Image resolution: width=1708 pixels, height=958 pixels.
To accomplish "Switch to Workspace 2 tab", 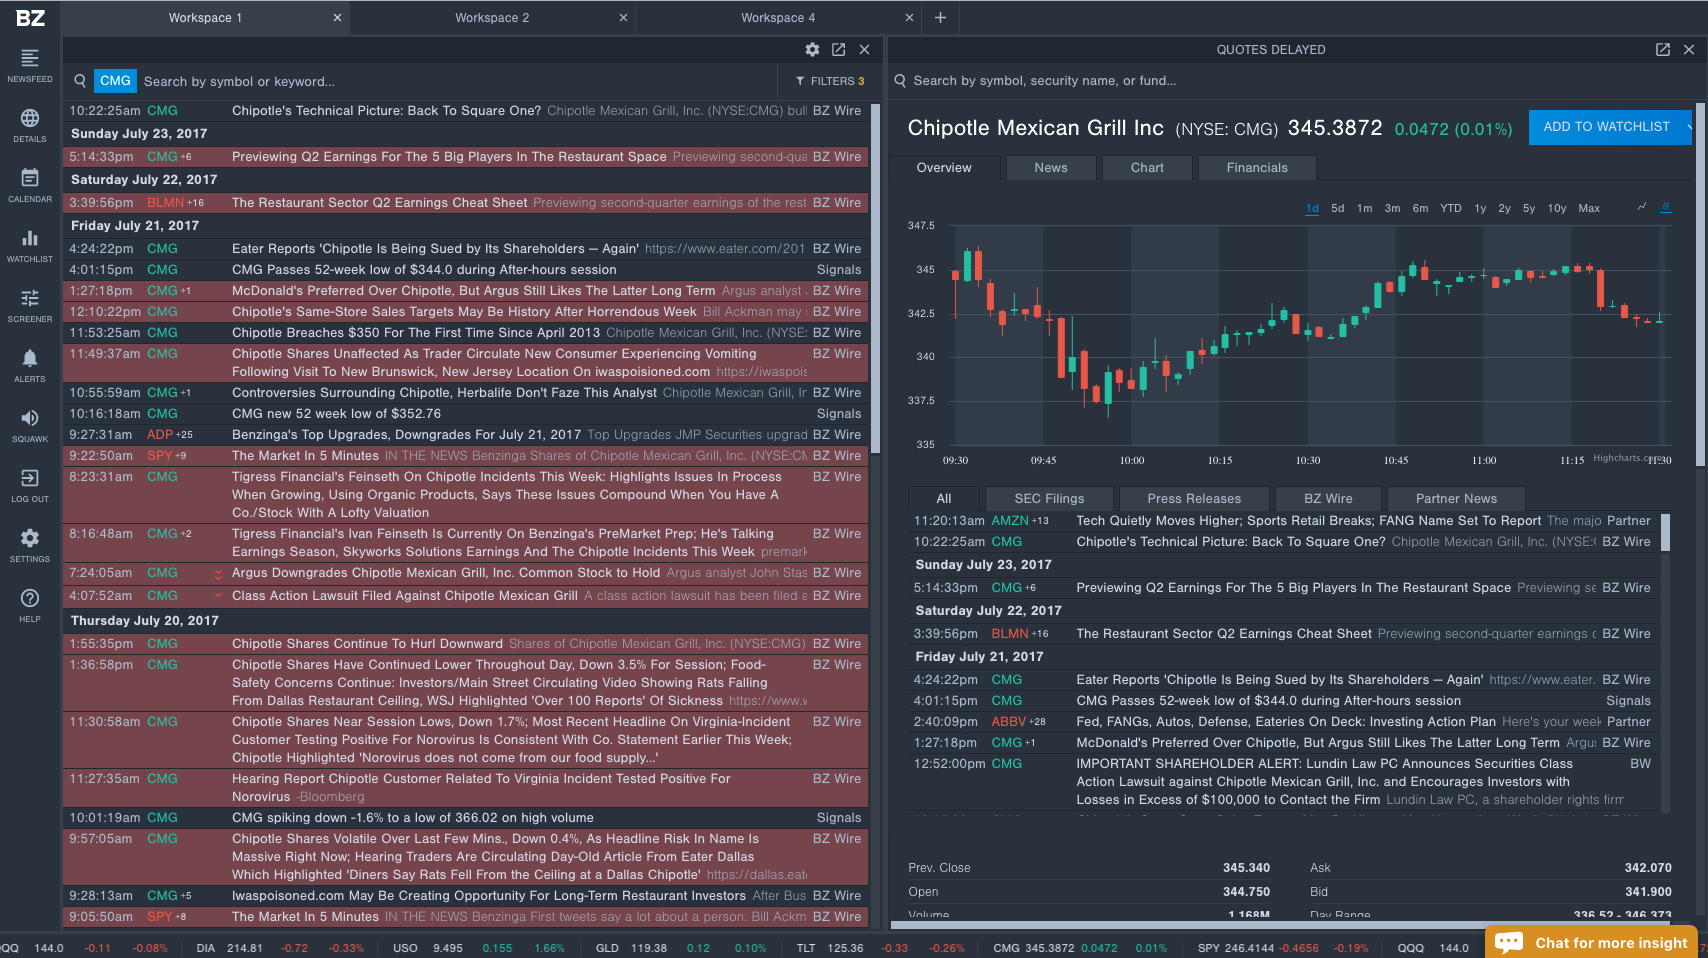I will tap(492, 18).
